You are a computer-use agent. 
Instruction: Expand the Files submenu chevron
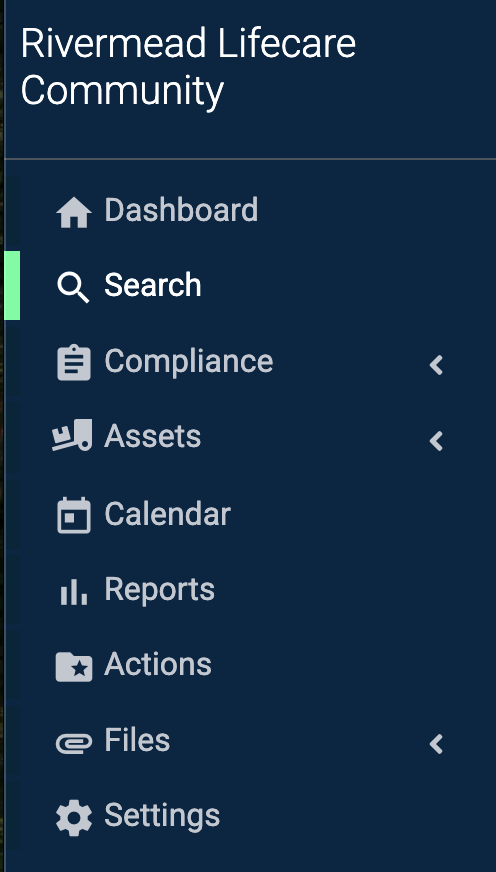coord(437,744)
